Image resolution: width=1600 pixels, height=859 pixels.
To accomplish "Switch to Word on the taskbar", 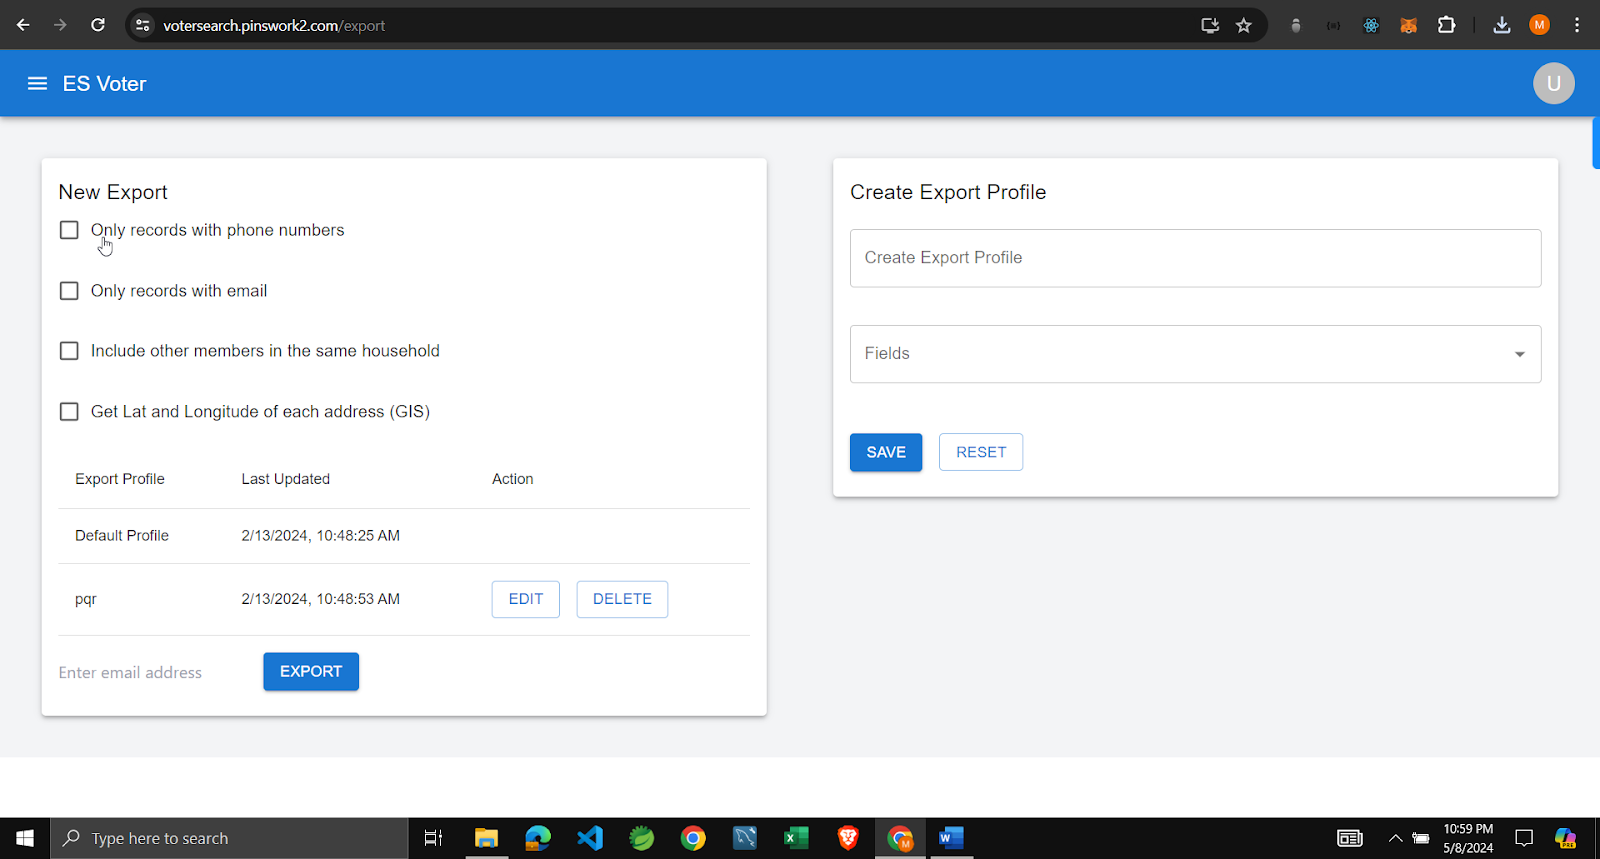I will [951, 838].
